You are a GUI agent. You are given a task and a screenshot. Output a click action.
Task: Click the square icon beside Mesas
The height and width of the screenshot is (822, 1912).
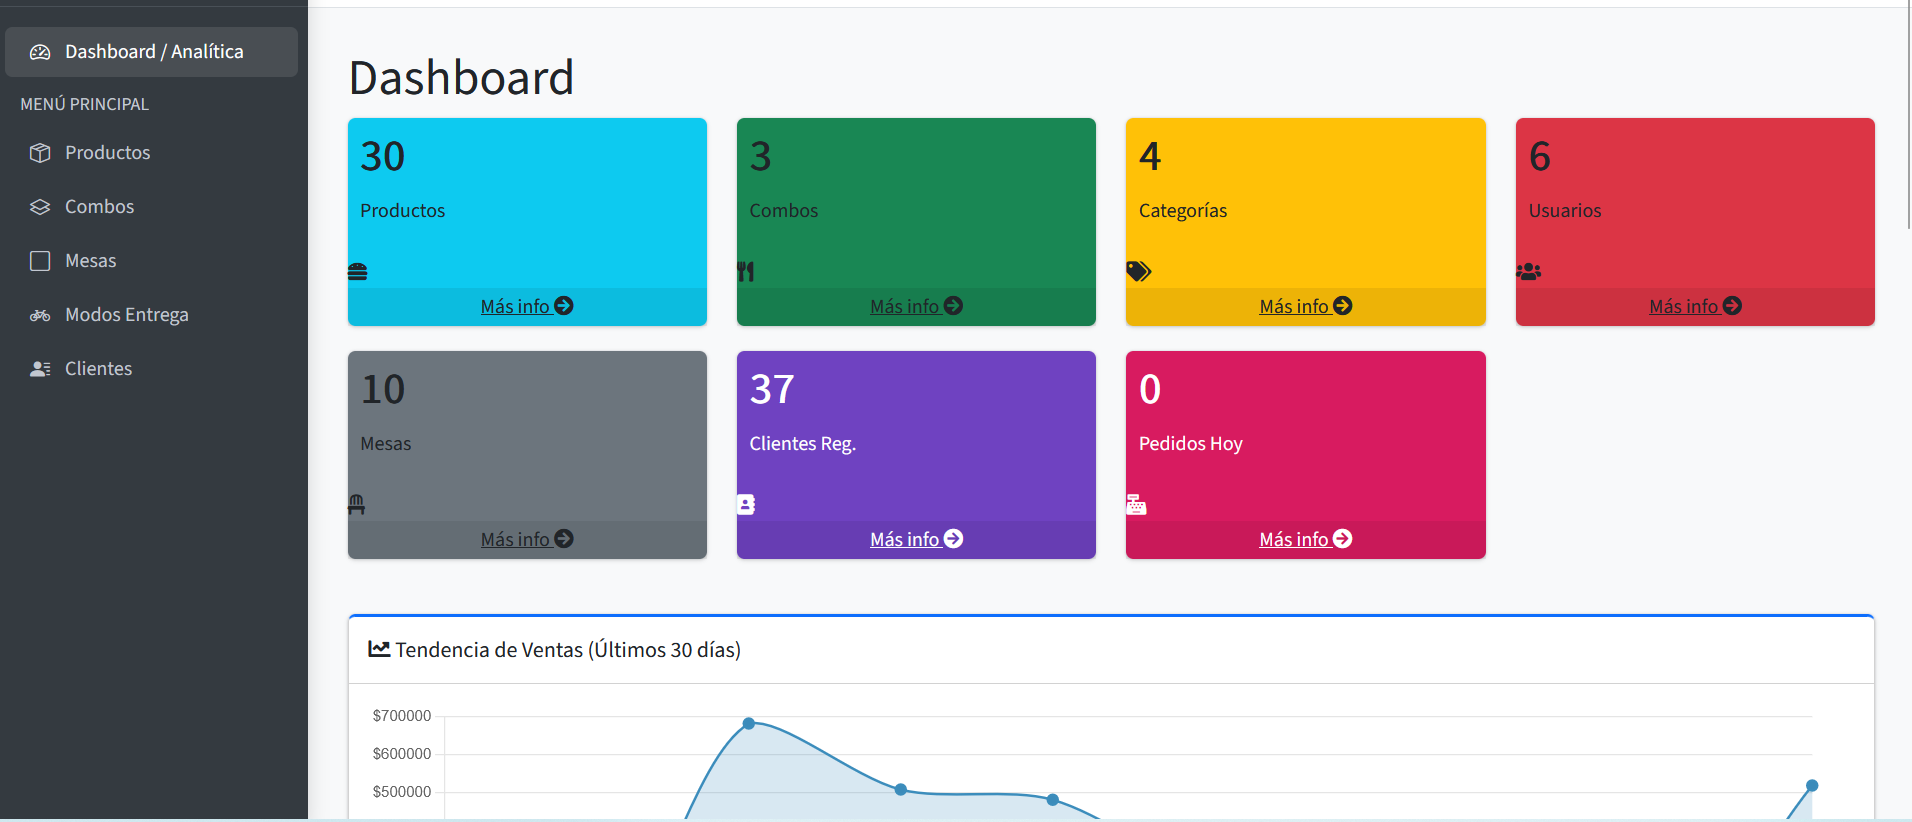click(x=40, y=261)
